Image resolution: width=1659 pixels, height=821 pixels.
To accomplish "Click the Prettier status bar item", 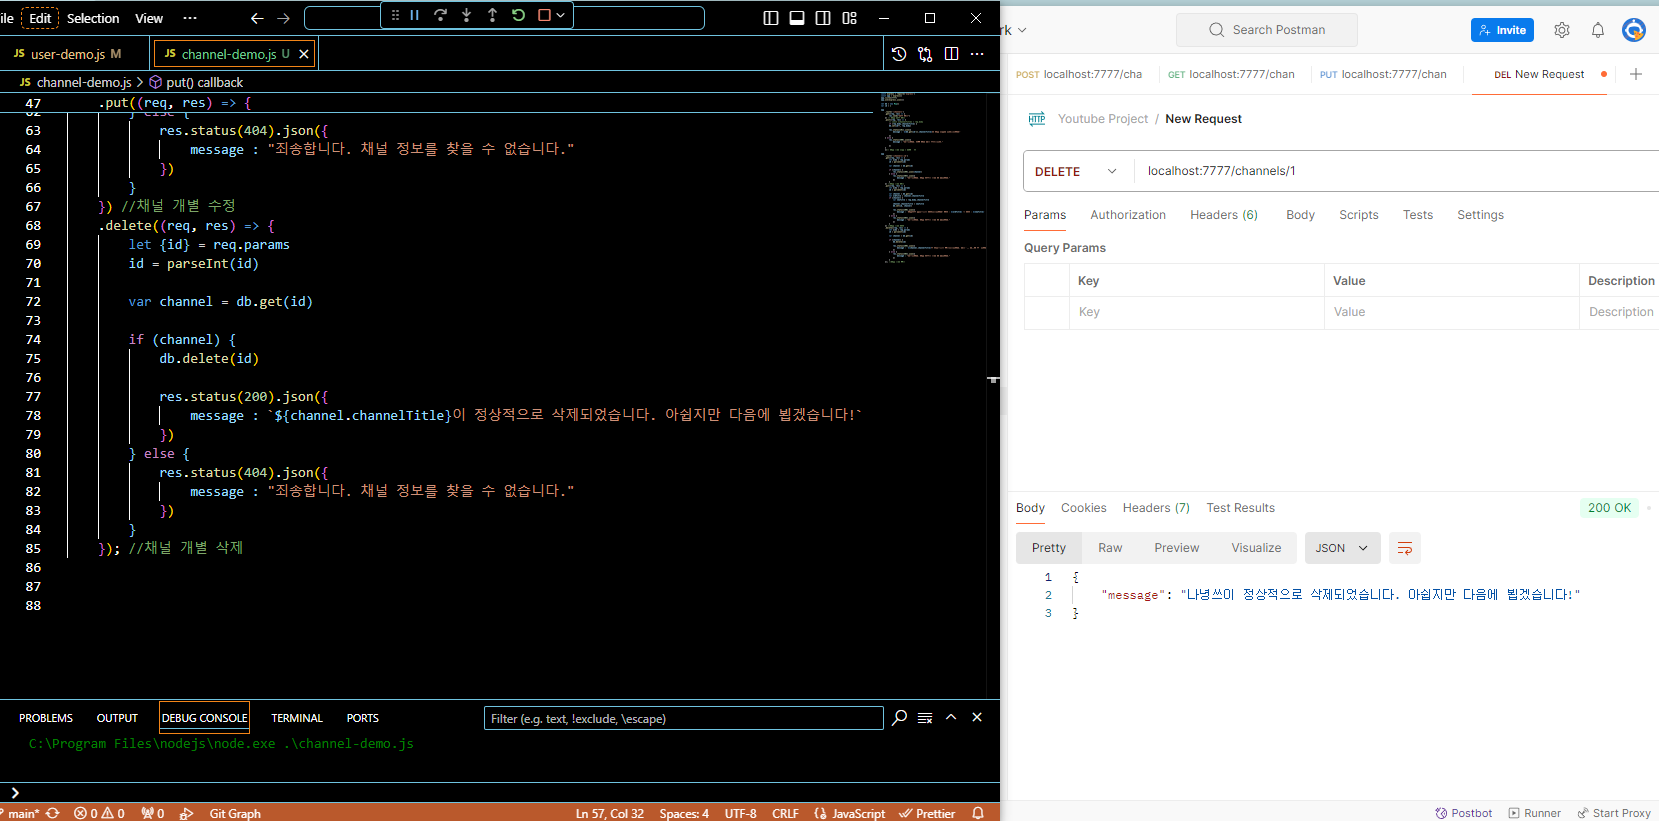I will (x=927, y=813).
